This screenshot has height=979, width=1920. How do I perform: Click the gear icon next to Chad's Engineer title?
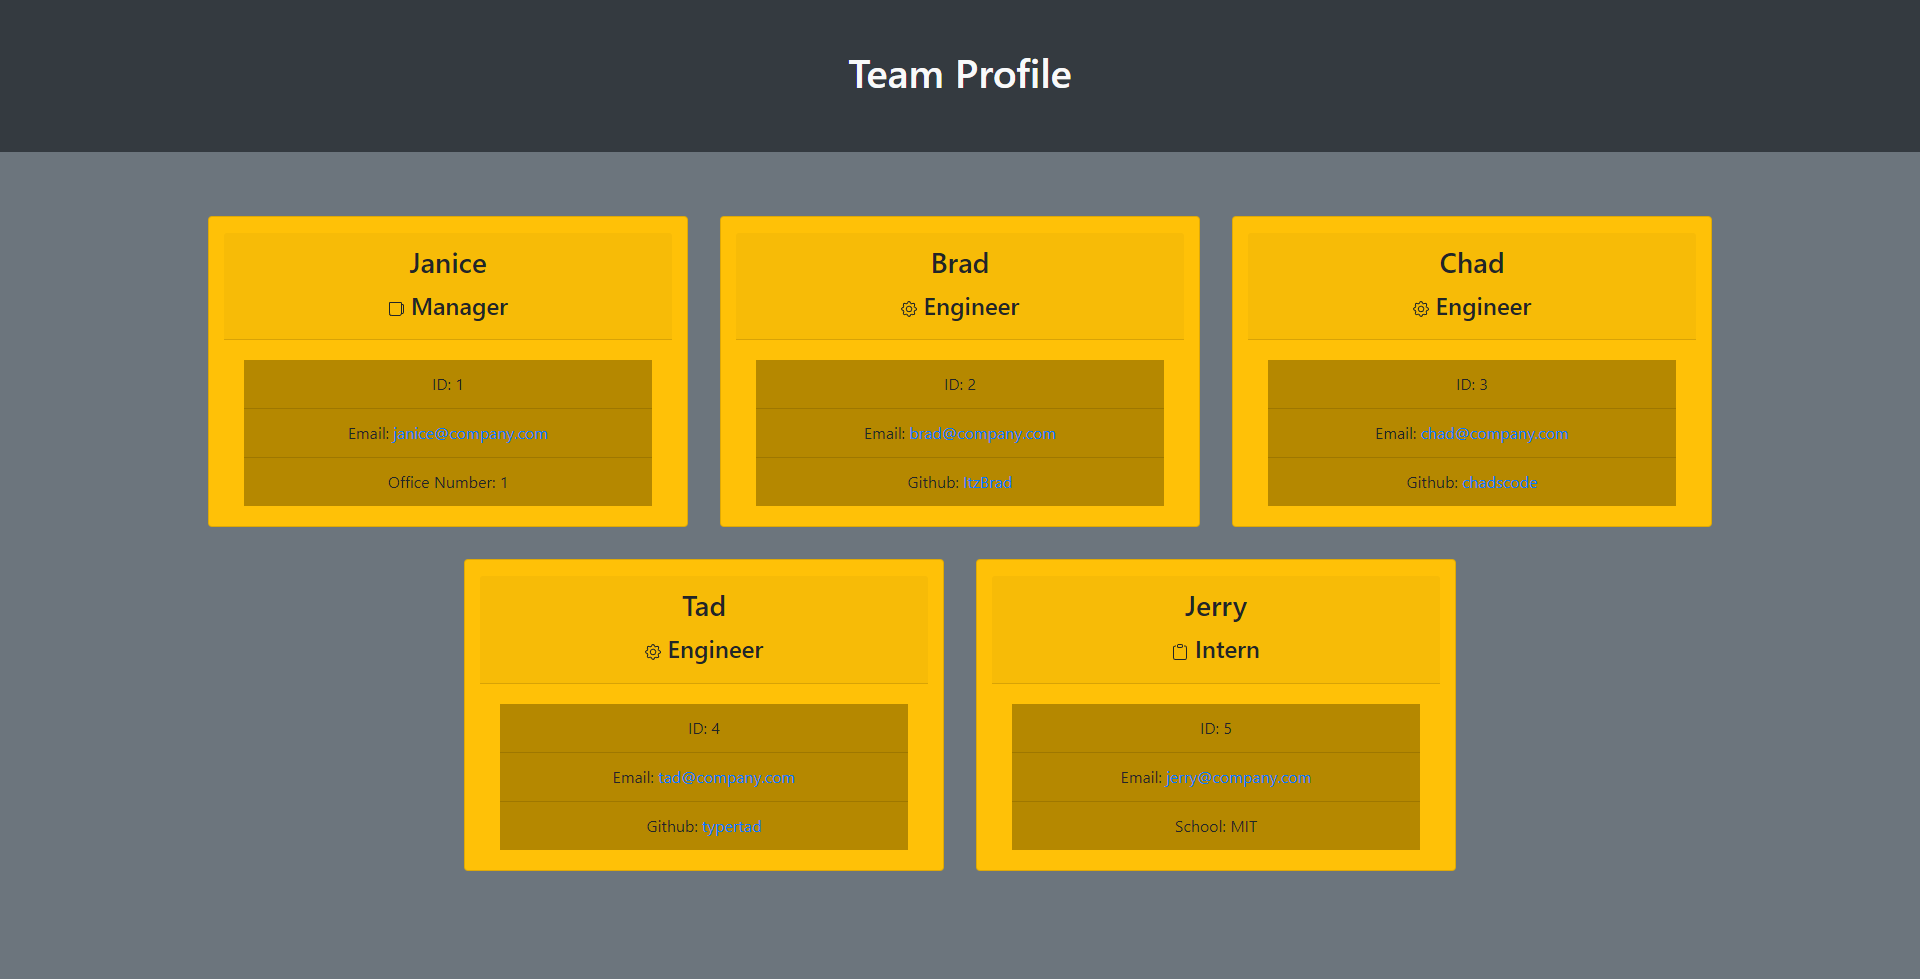[x=1420, y=309]
